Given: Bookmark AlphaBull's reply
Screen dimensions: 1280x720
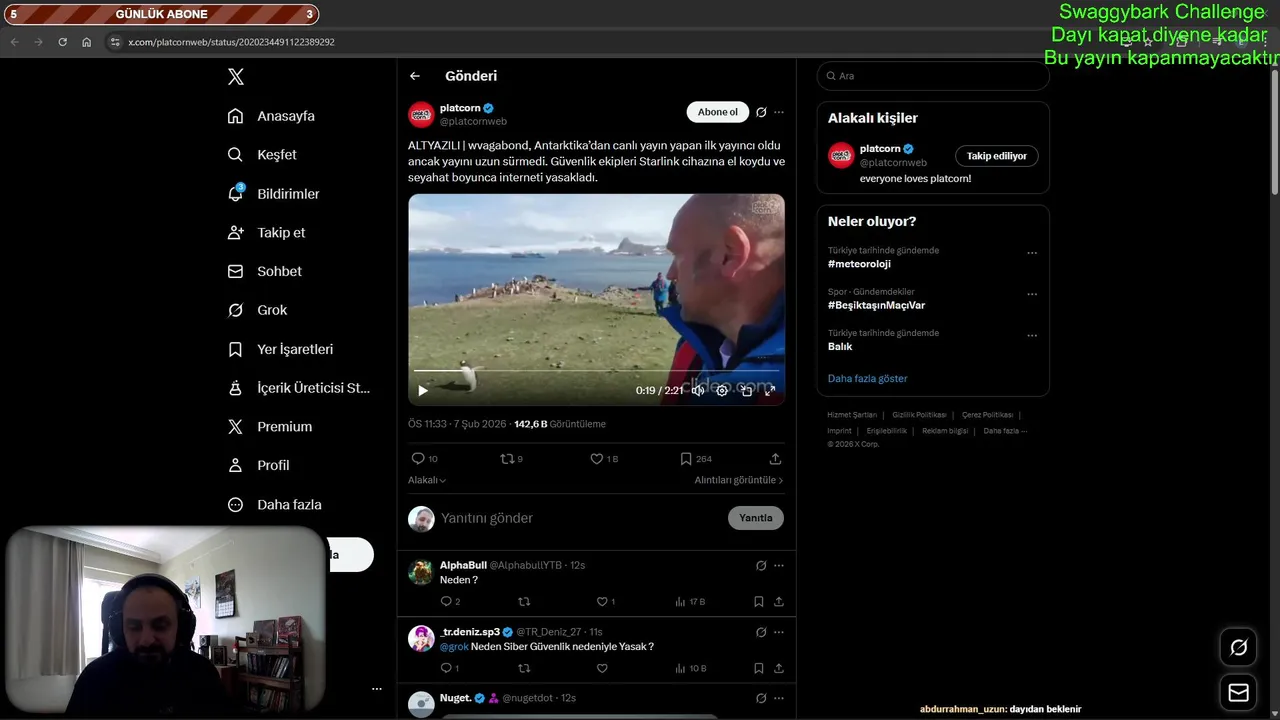Looking at the screenshot, I should pos(759,602).
